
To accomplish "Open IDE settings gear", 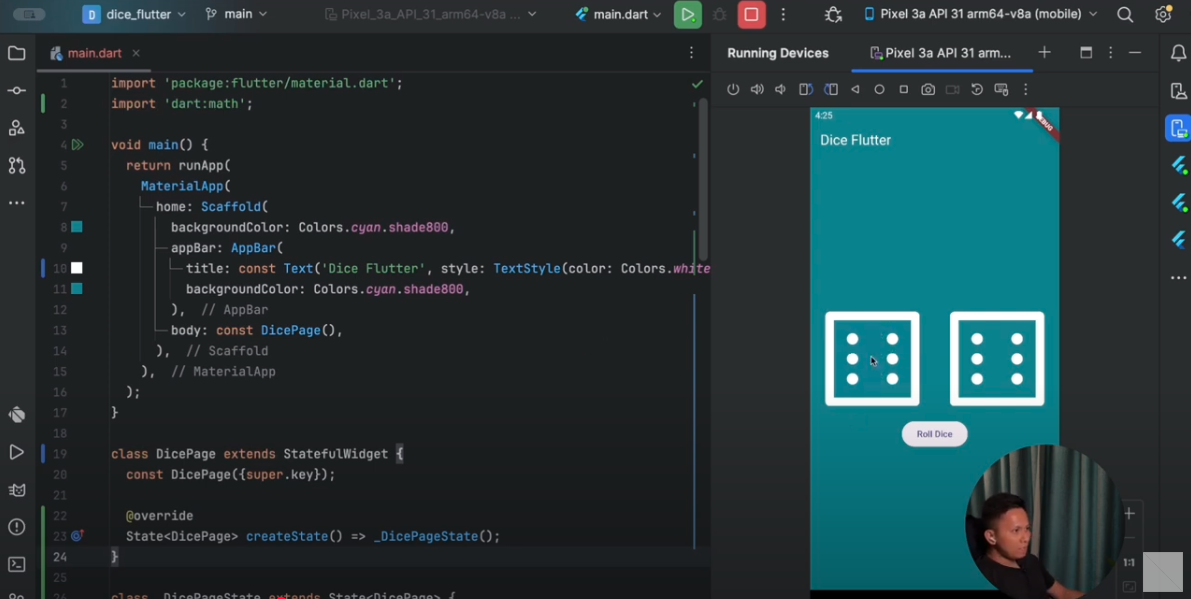I will (x=1163, y=14).
